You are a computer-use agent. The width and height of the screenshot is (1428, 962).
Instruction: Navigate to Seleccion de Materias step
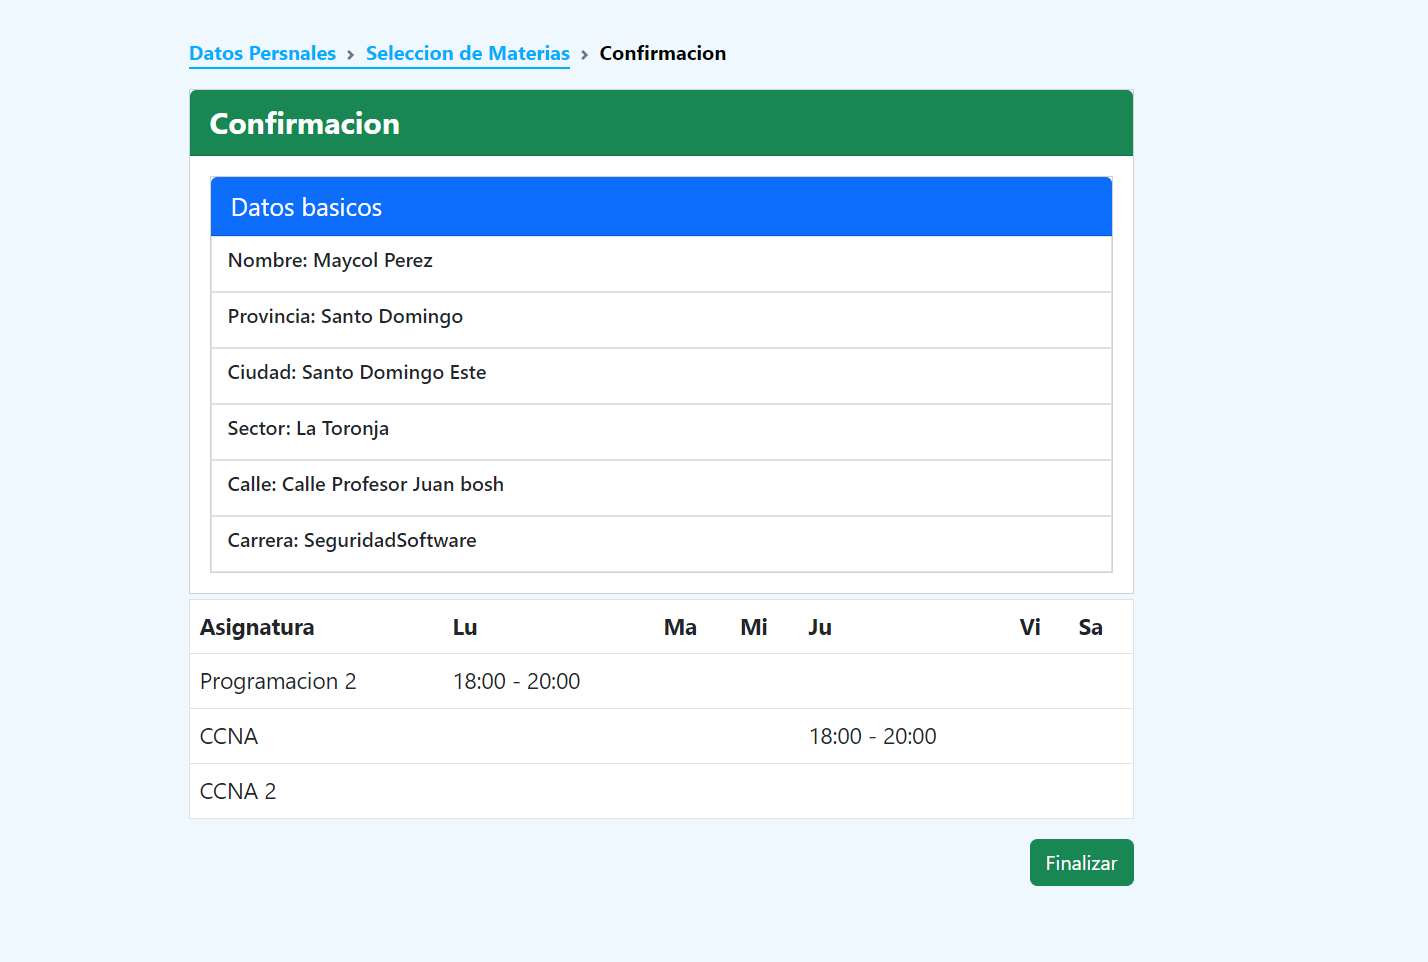467,53
